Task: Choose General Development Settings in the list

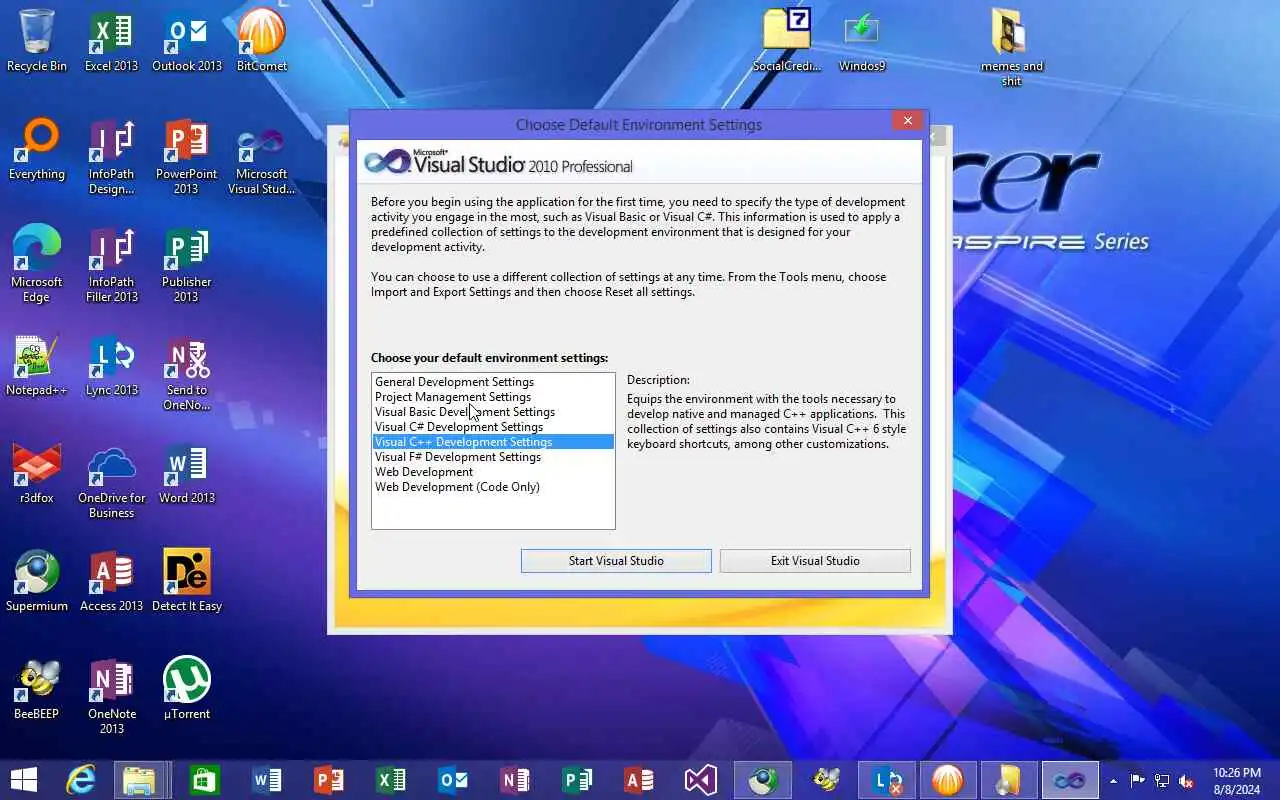Action: tap(492, 382)
